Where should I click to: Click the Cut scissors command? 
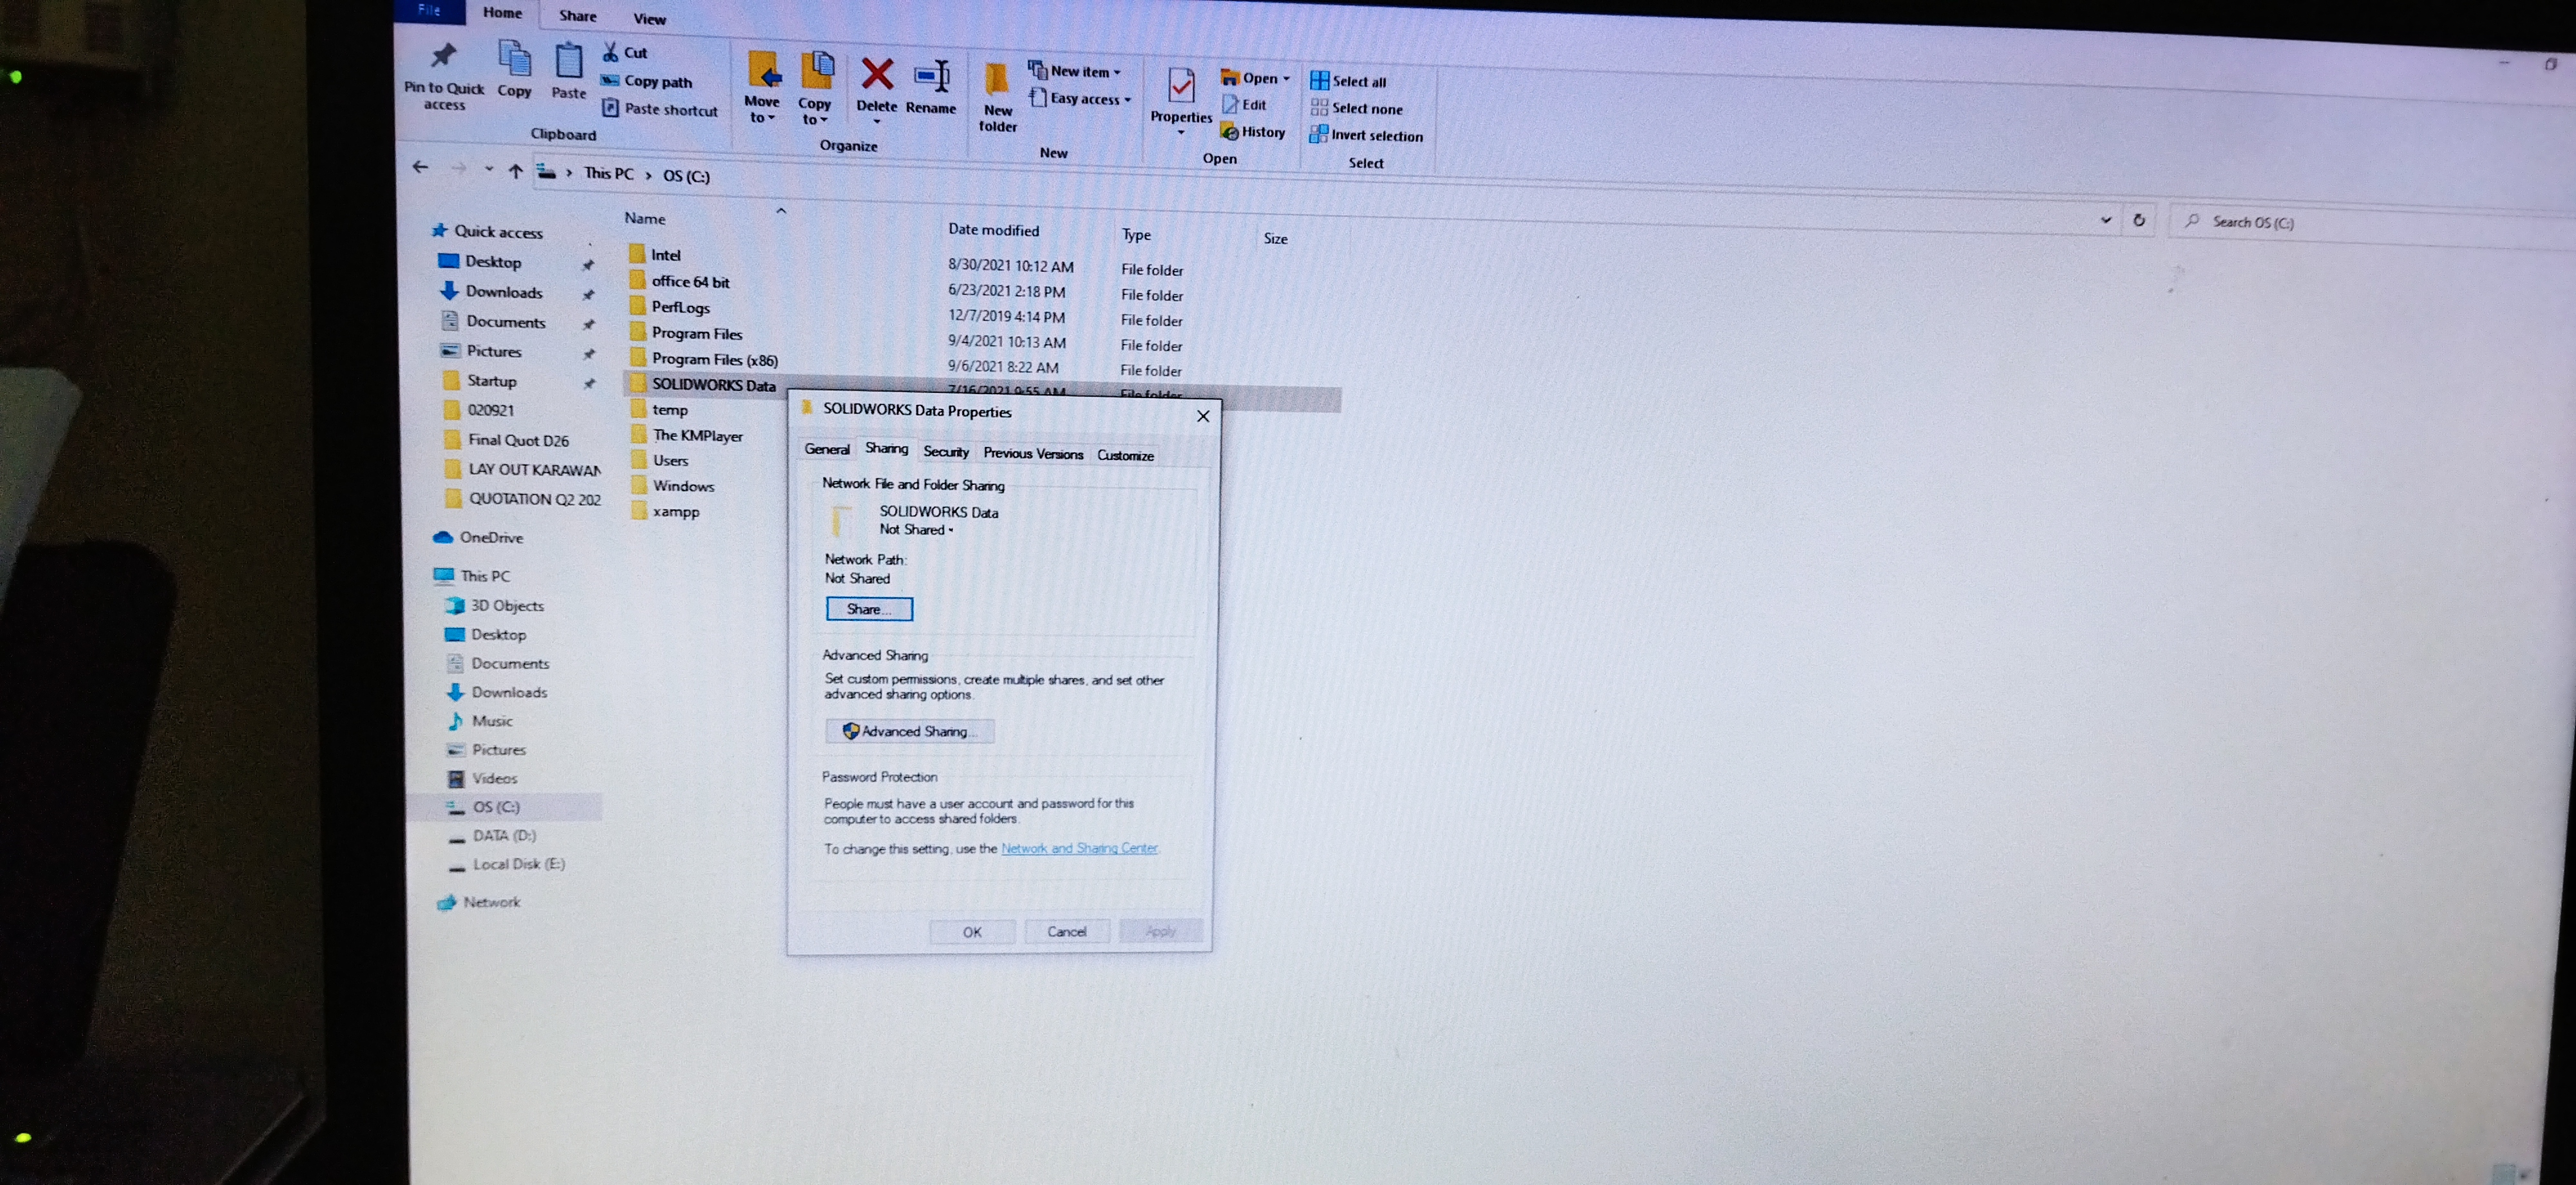pyautogui.click(x=625, y=52)
